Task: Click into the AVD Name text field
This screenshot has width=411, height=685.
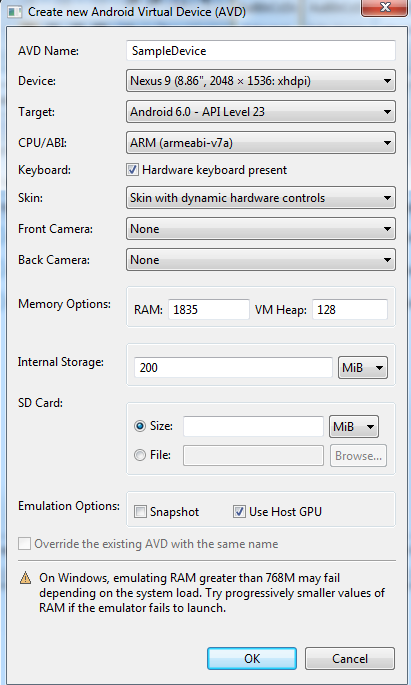Action: coord(261,51)
